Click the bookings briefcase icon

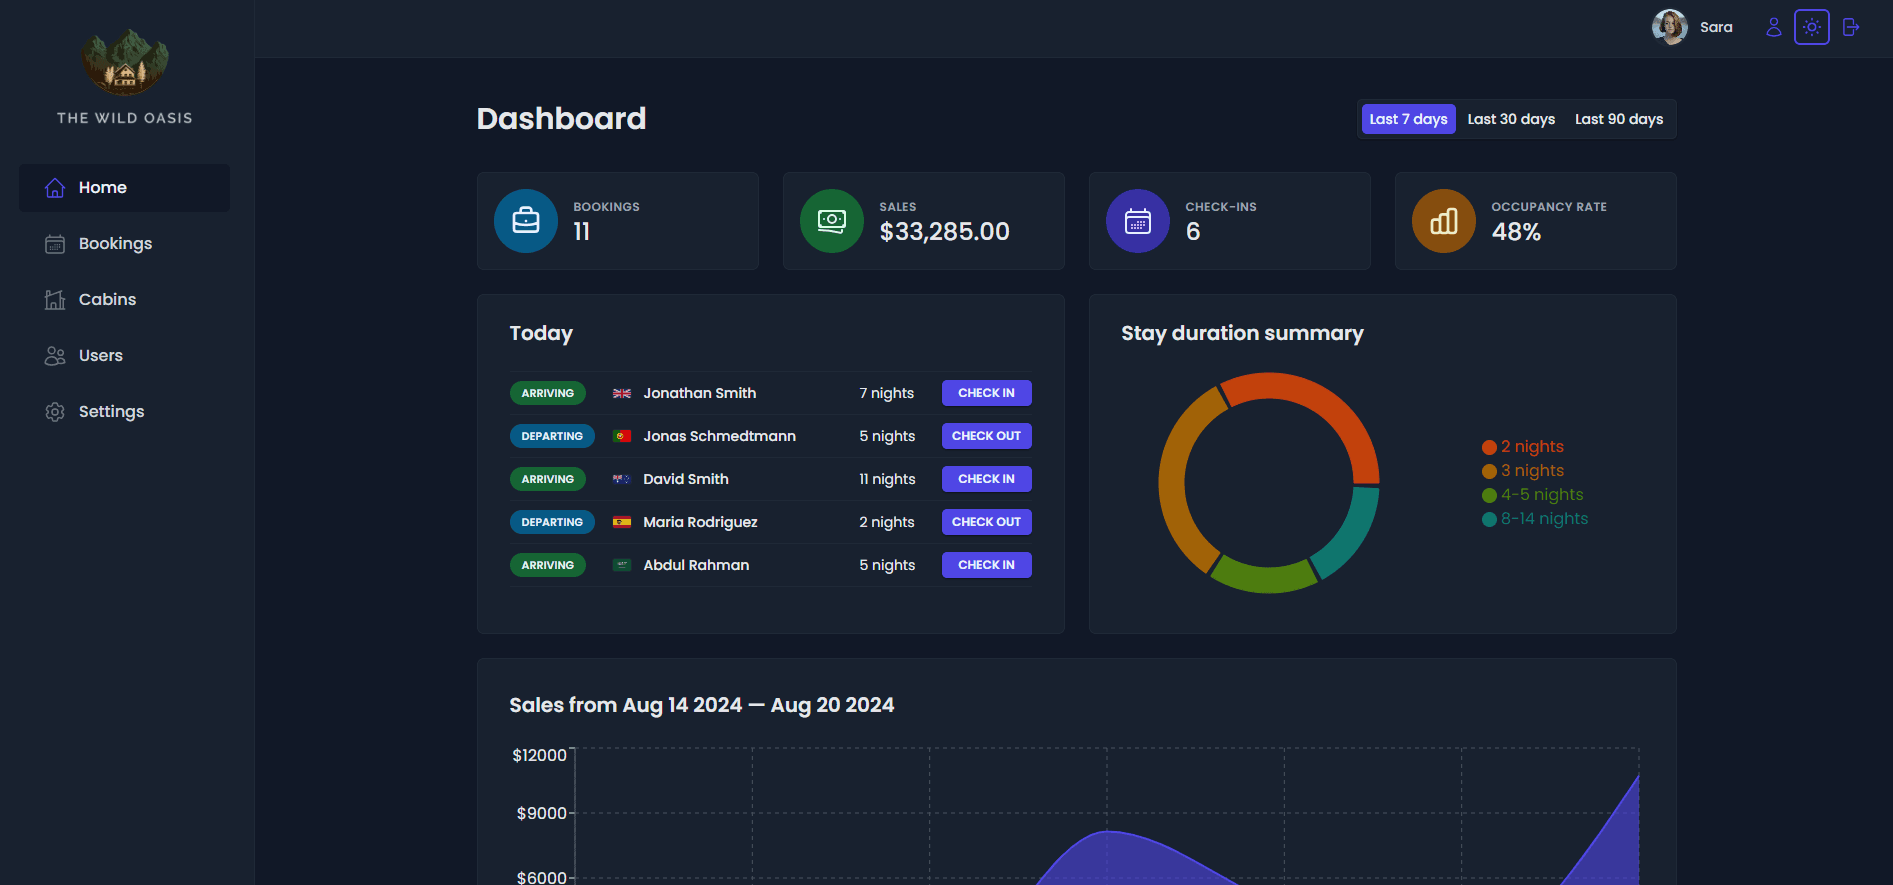(526, 221)
